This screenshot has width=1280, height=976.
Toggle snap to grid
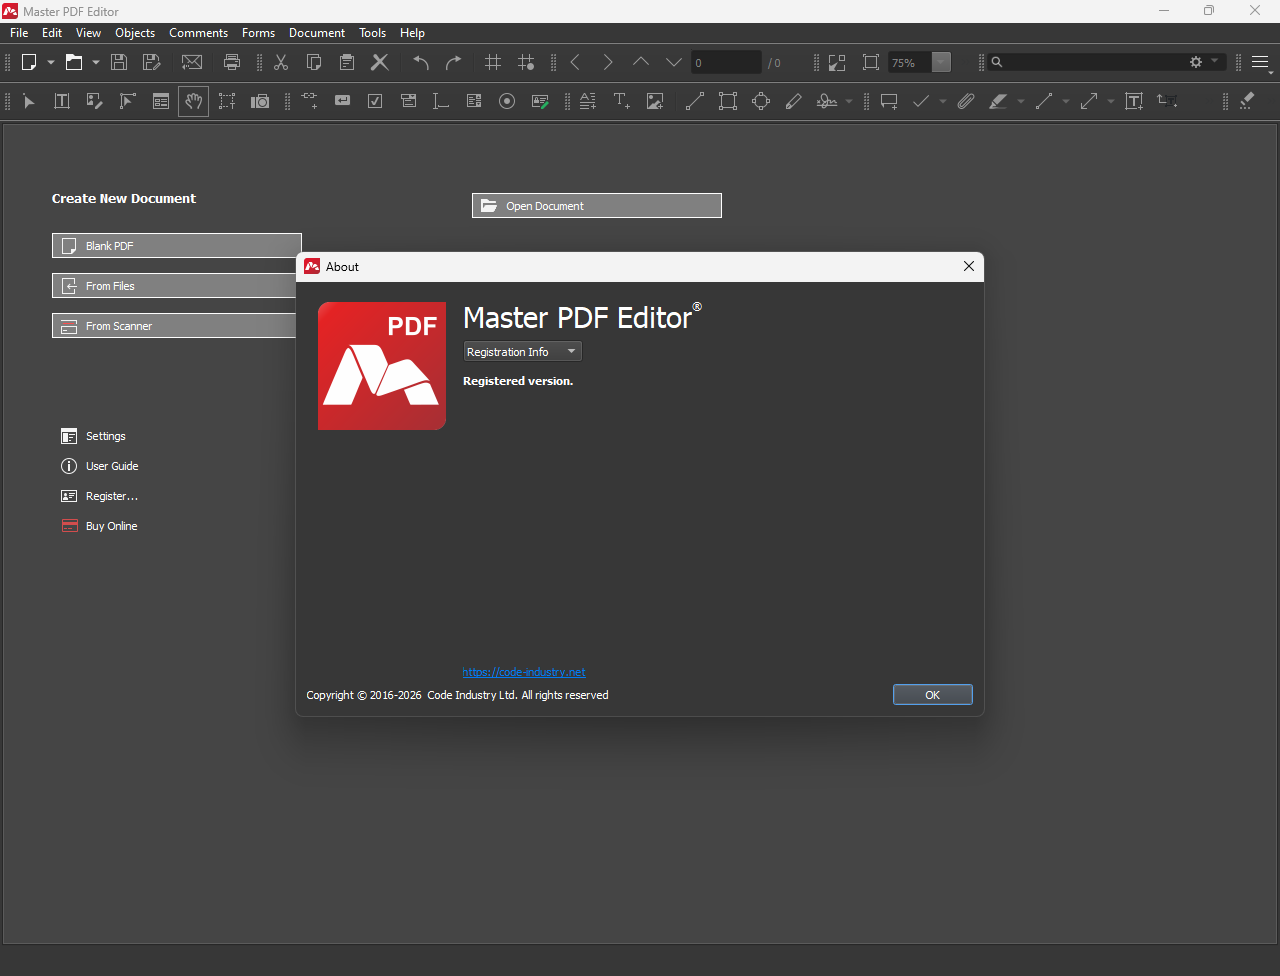[x=526, y=62]
